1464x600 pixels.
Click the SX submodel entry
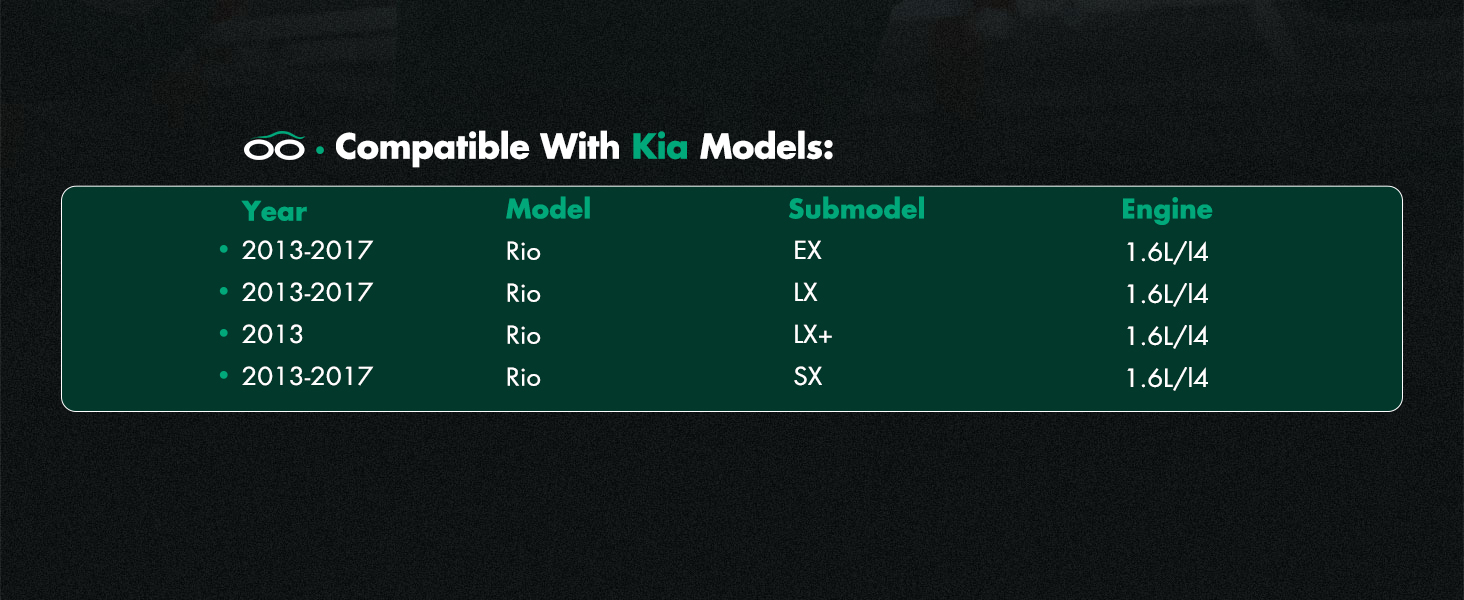807,377
